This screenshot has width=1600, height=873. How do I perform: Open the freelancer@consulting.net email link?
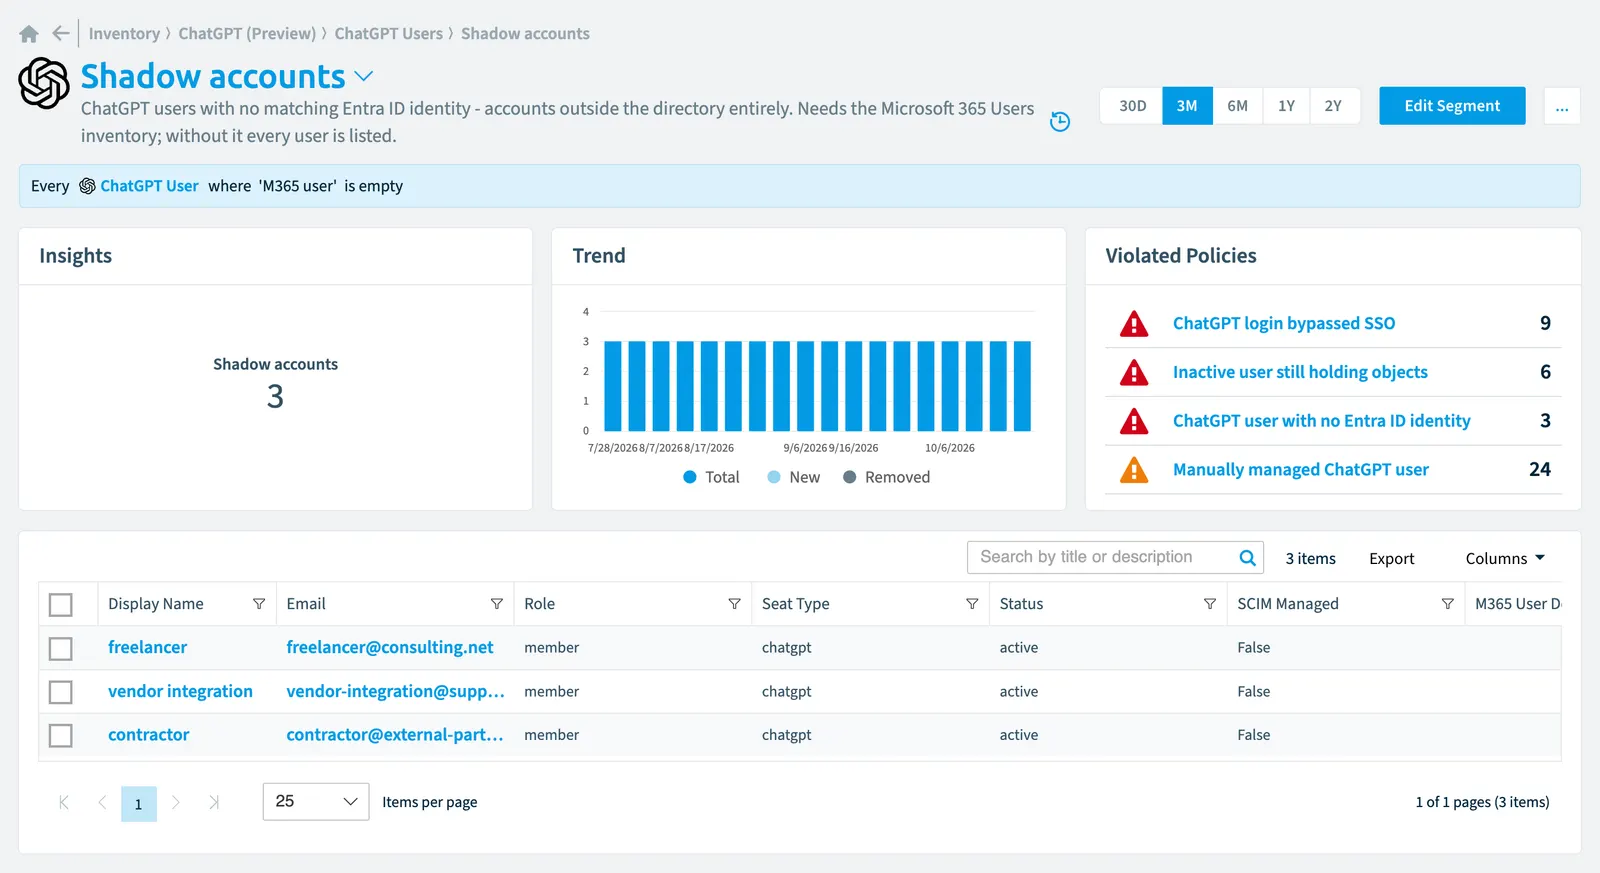[x=390, y=647]
